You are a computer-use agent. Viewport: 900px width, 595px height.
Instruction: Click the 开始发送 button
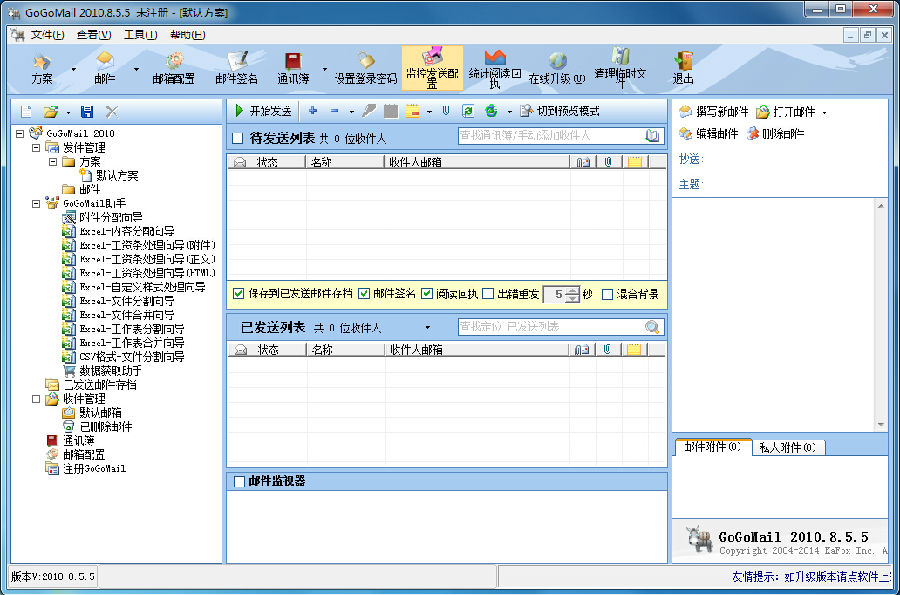pyautogui.click(x=262, y=111)
